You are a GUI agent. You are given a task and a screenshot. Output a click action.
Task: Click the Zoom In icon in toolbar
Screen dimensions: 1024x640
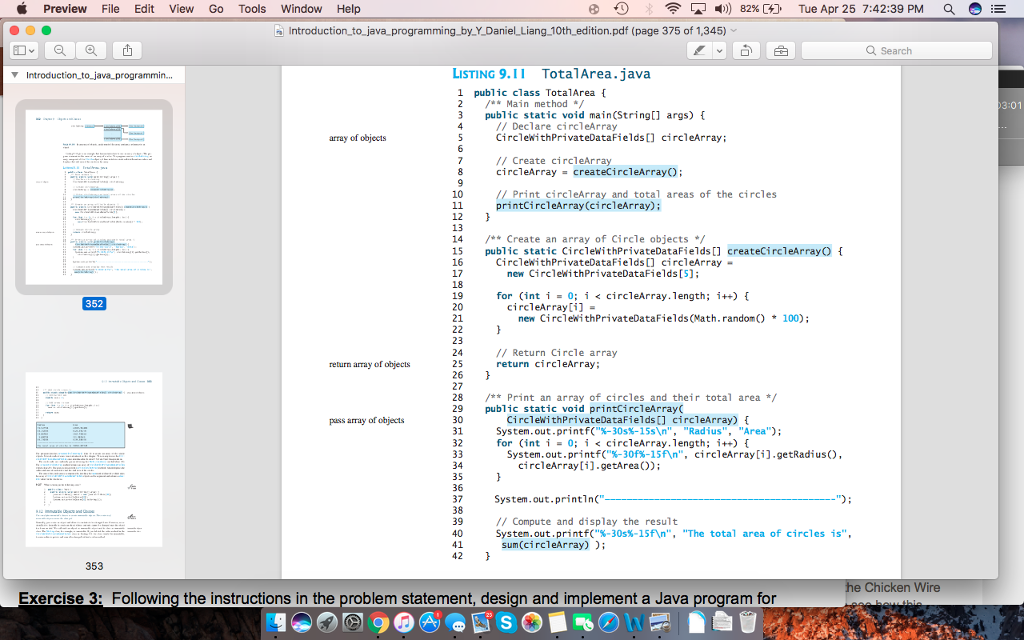click(90, 50)
